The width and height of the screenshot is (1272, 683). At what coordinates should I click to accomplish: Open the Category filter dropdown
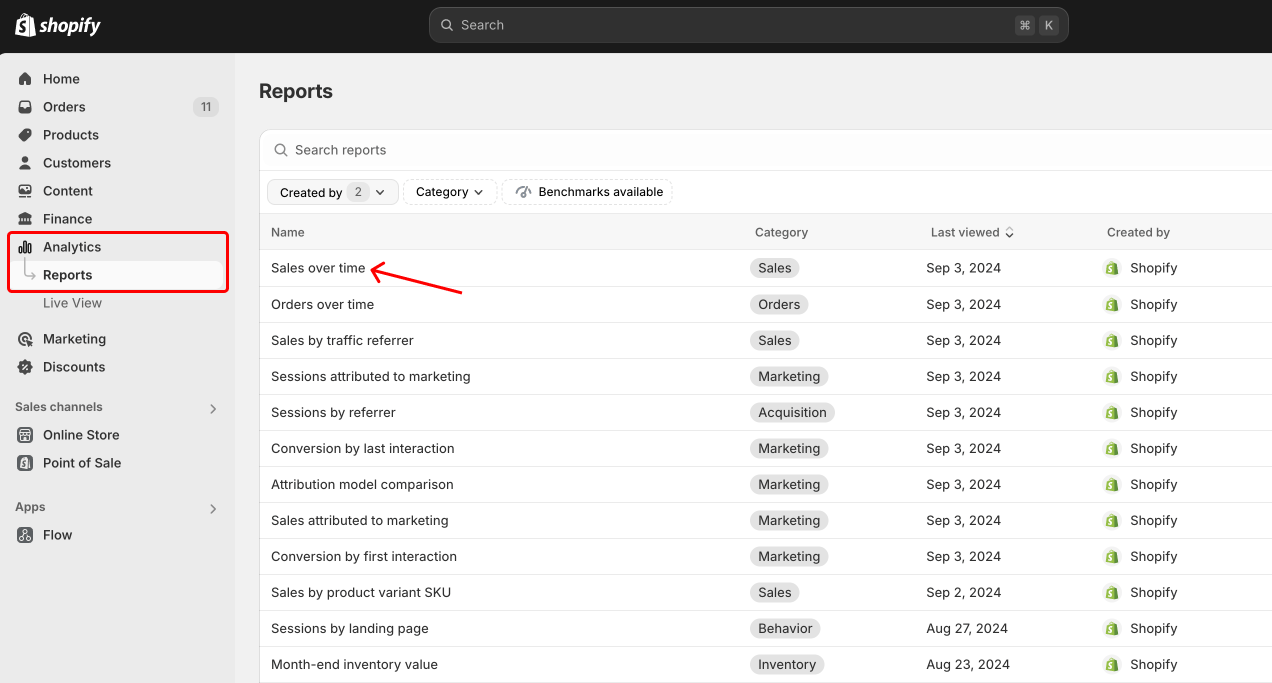click(450, 192)
